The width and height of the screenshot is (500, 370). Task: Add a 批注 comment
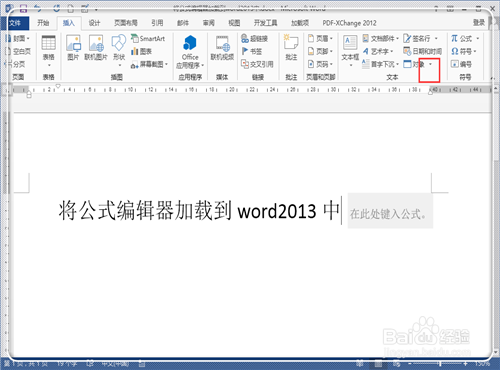(x=291, y=48)
